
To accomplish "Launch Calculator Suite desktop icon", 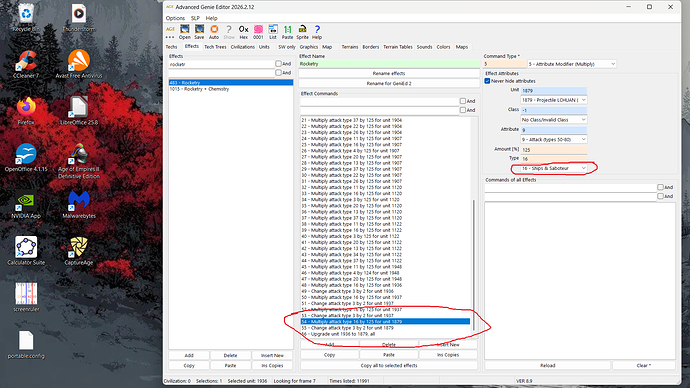I will (x=26, y=251).
